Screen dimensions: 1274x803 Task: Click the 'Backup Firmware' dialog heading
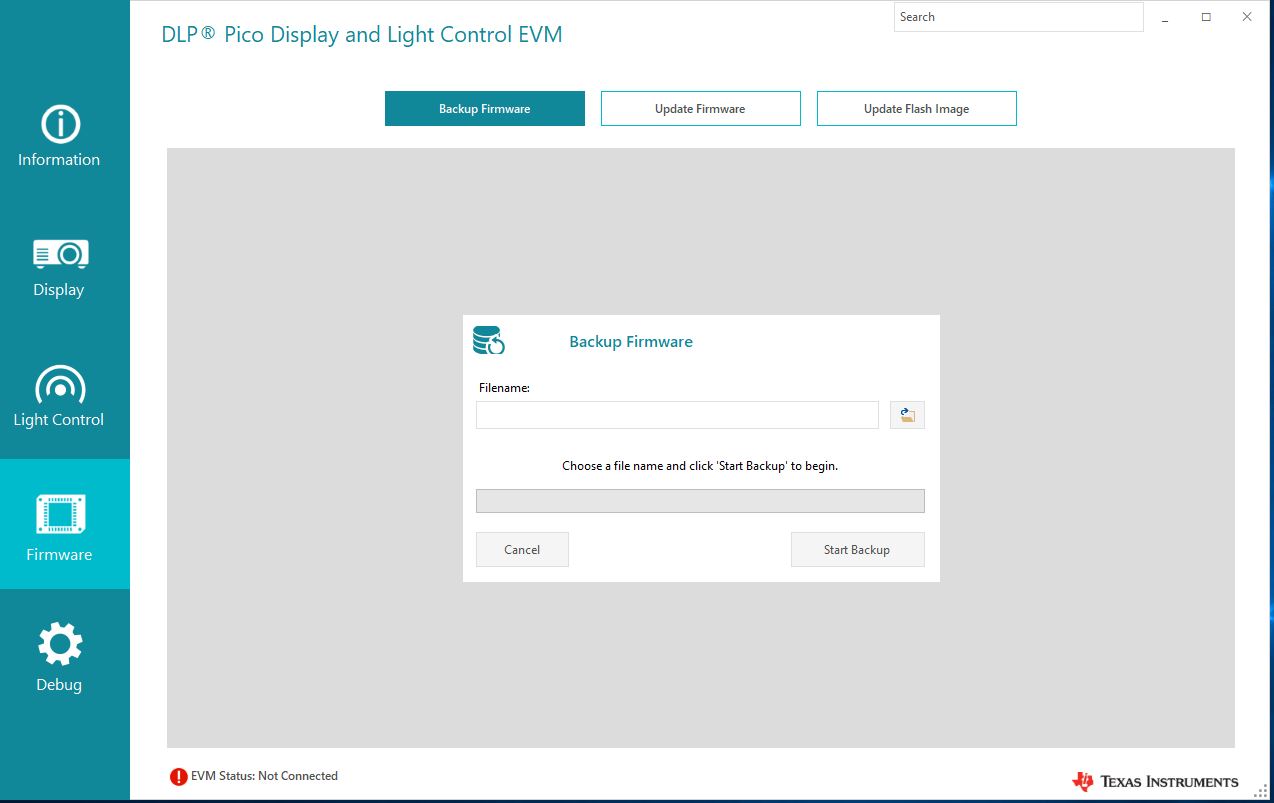[631, 342]
